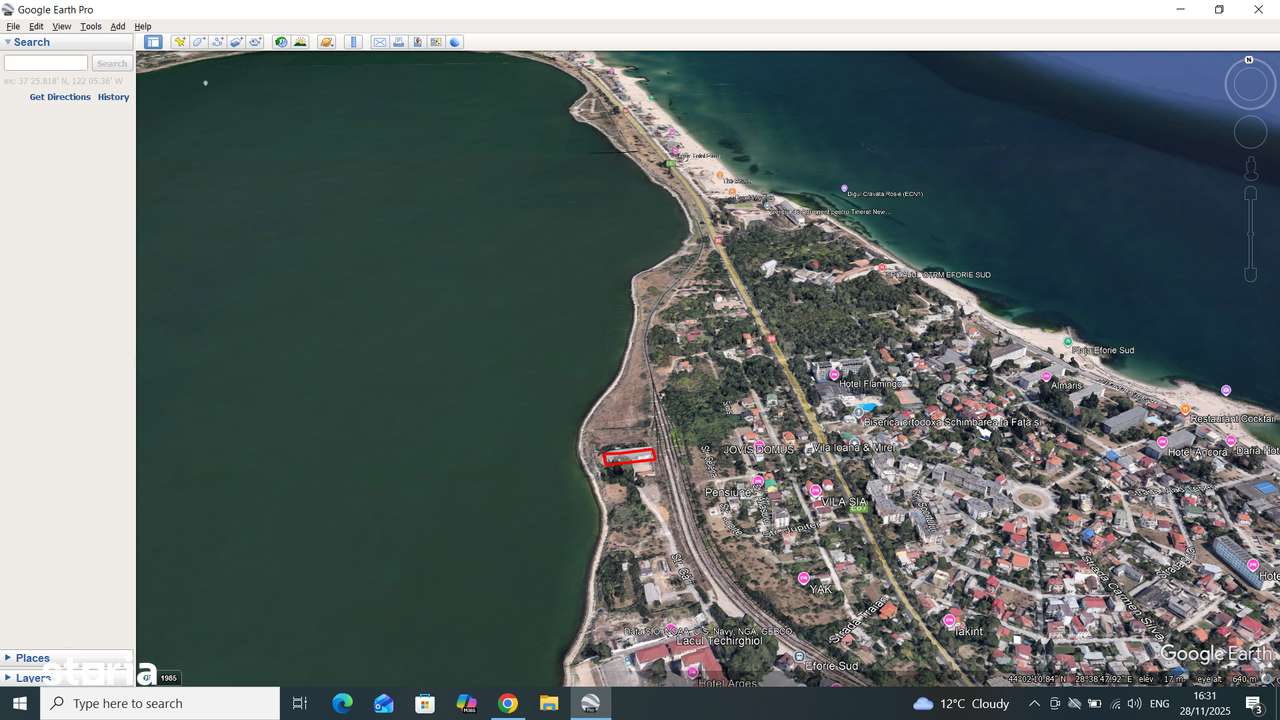The height and width of the screenshot is (720, 1280).
Task: Click inside the search input field
Action: pos(45,62)
